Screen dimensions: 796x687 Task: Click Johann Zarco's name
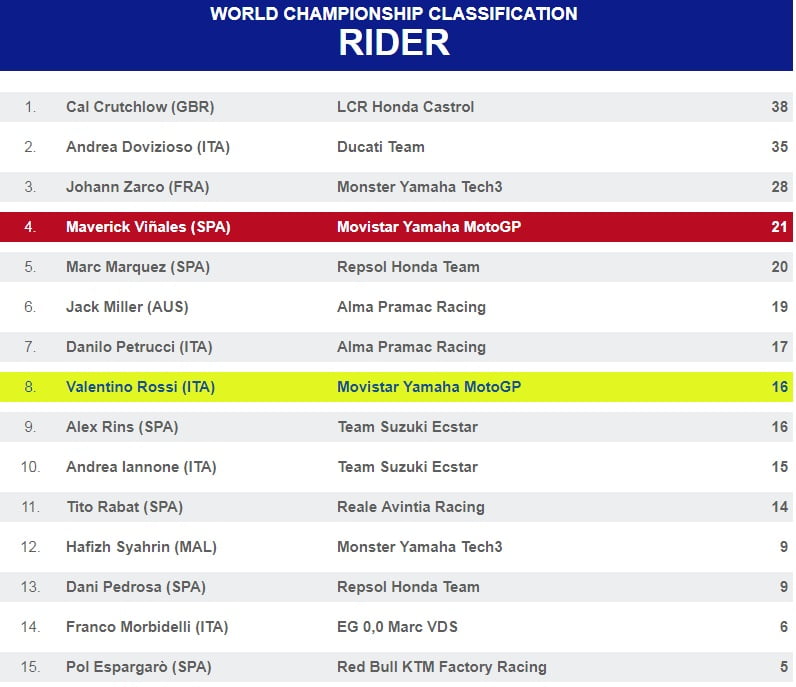pos(138,187)
